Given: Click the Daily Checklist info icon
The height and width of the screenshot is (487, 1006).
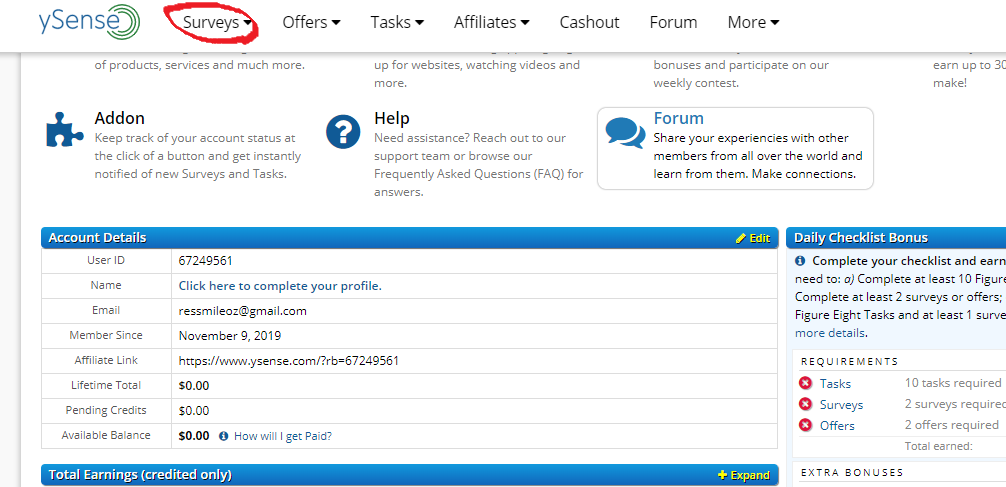Looking at the screenshot, I should coord(800,261).
